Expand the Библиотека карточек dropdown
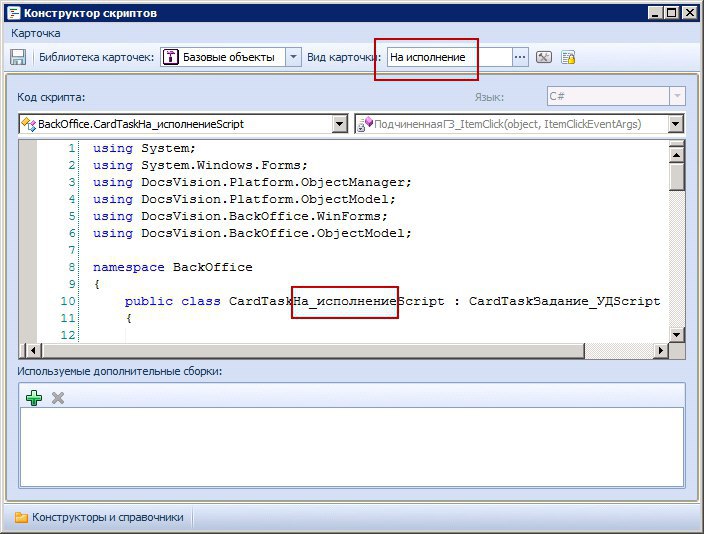The image size is (704, 534). [293, 57]
